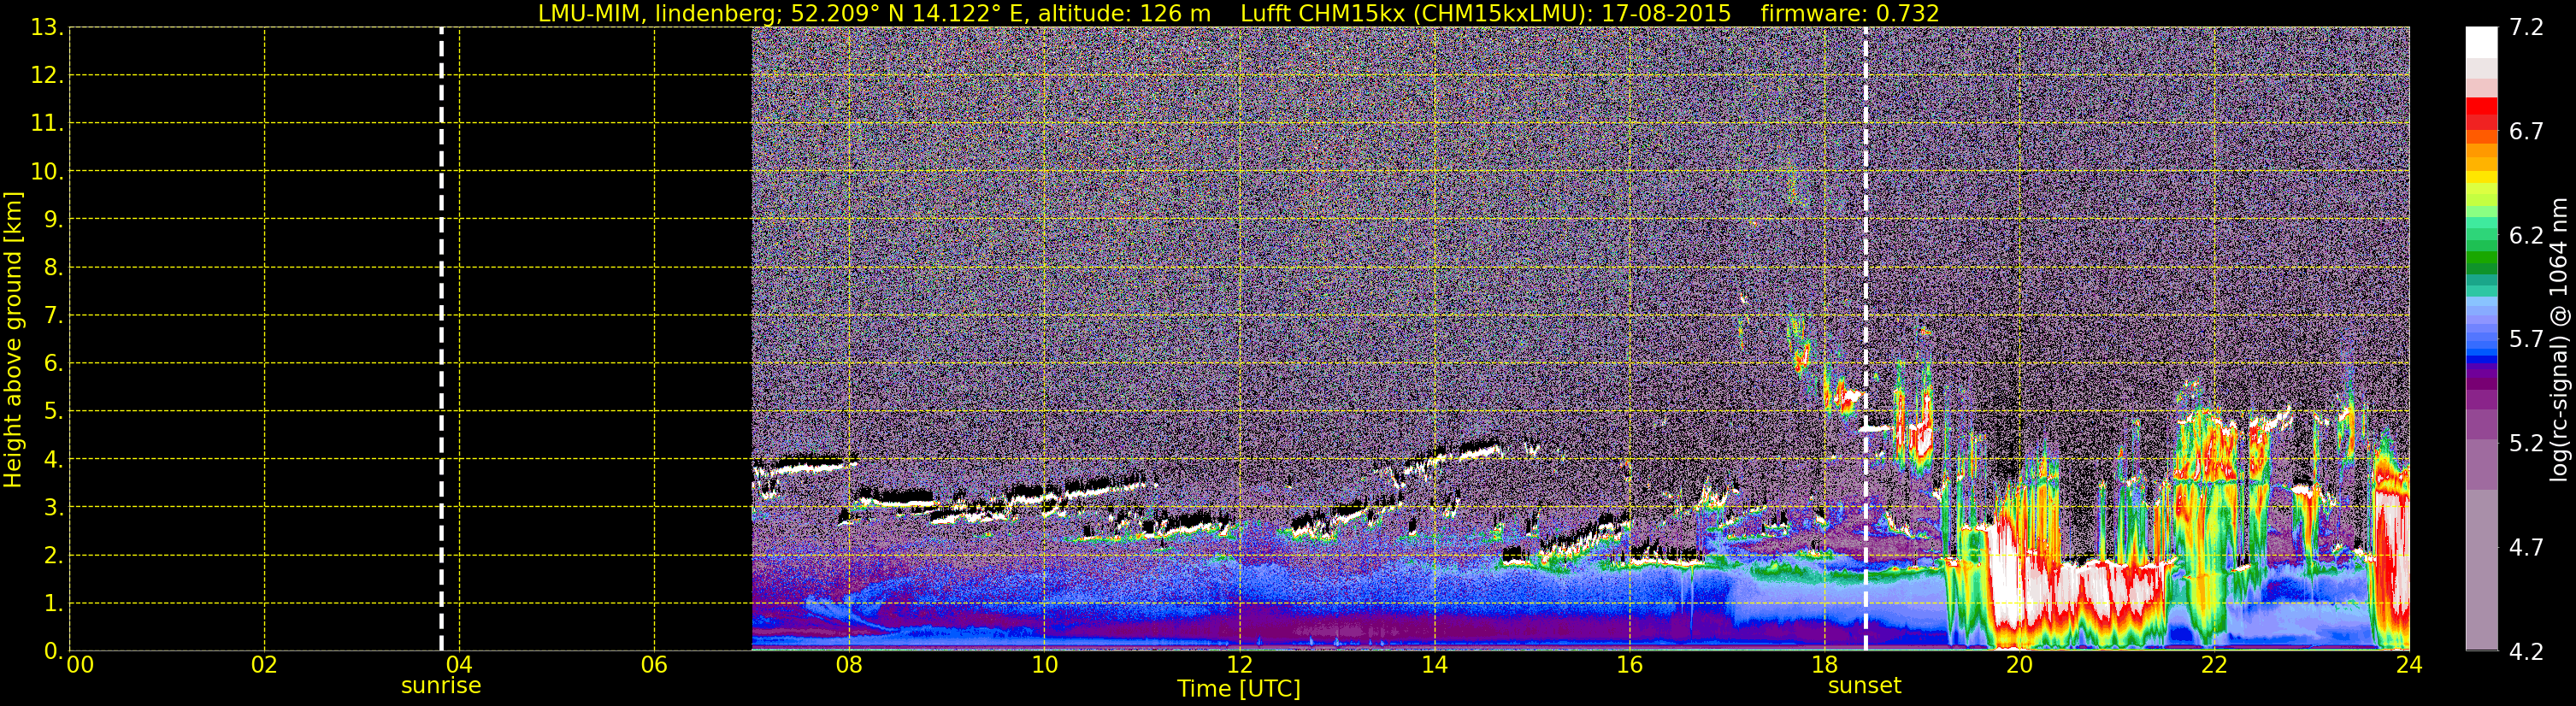
Task: Click the yellow segment of the colorbar
Action: [x=2481, y=179]
